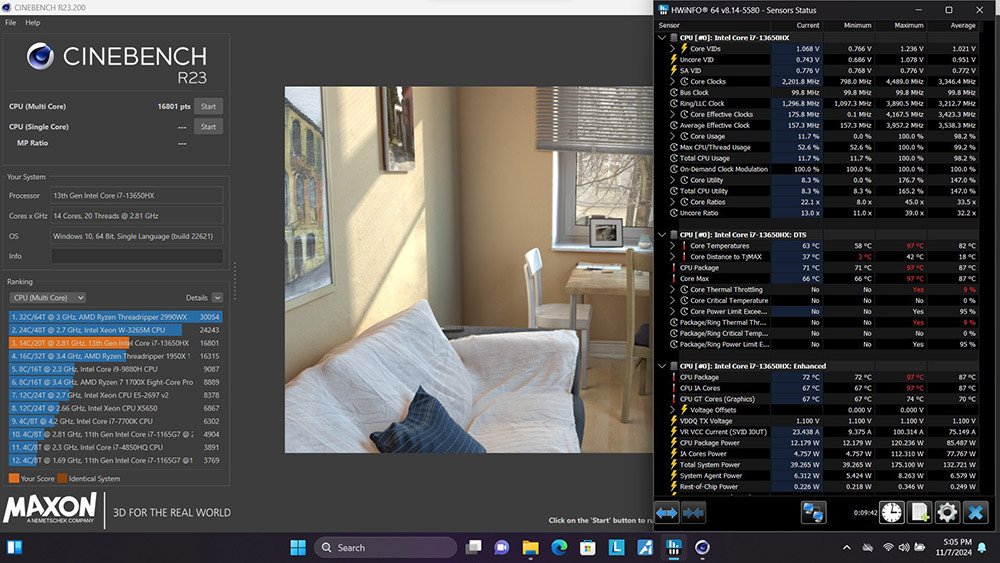The height and width of the screenshot is (563, 1000).
Task: Switch to Cinebench via its taskbar icon
Action: [x=702, y=547]
